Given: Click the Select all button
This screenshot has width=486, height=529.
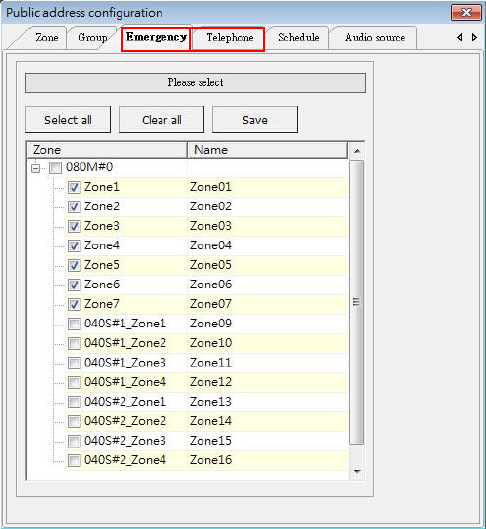Looking at the screenshot, I should point(68,120).
